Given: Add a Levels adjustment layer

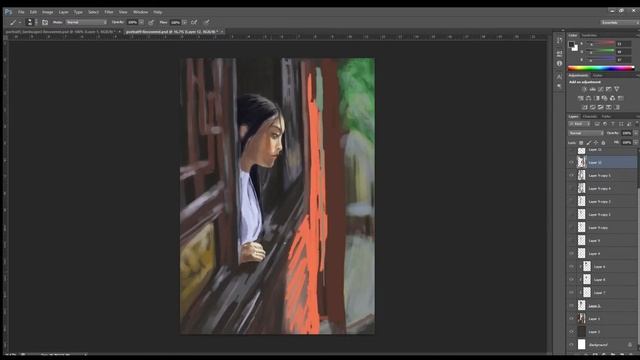Looking at the screenshot, I should coord(593,89).
